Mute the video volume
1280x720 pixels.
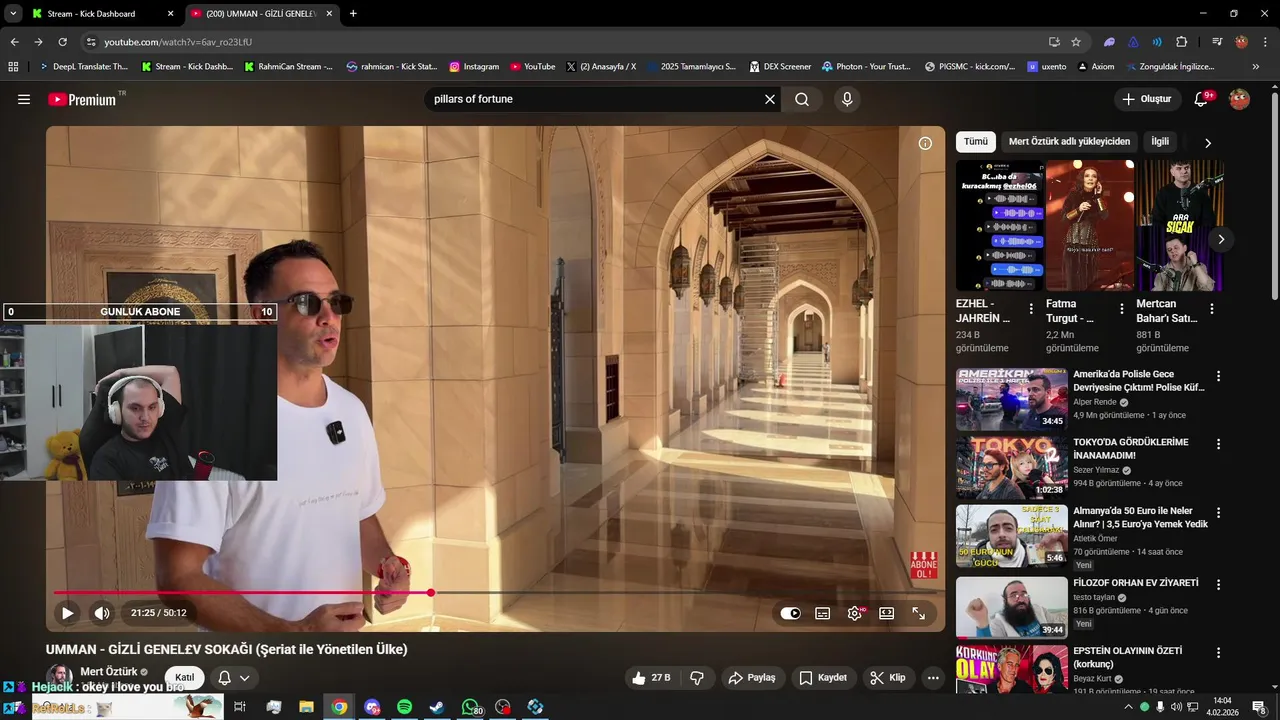[102, 613]
